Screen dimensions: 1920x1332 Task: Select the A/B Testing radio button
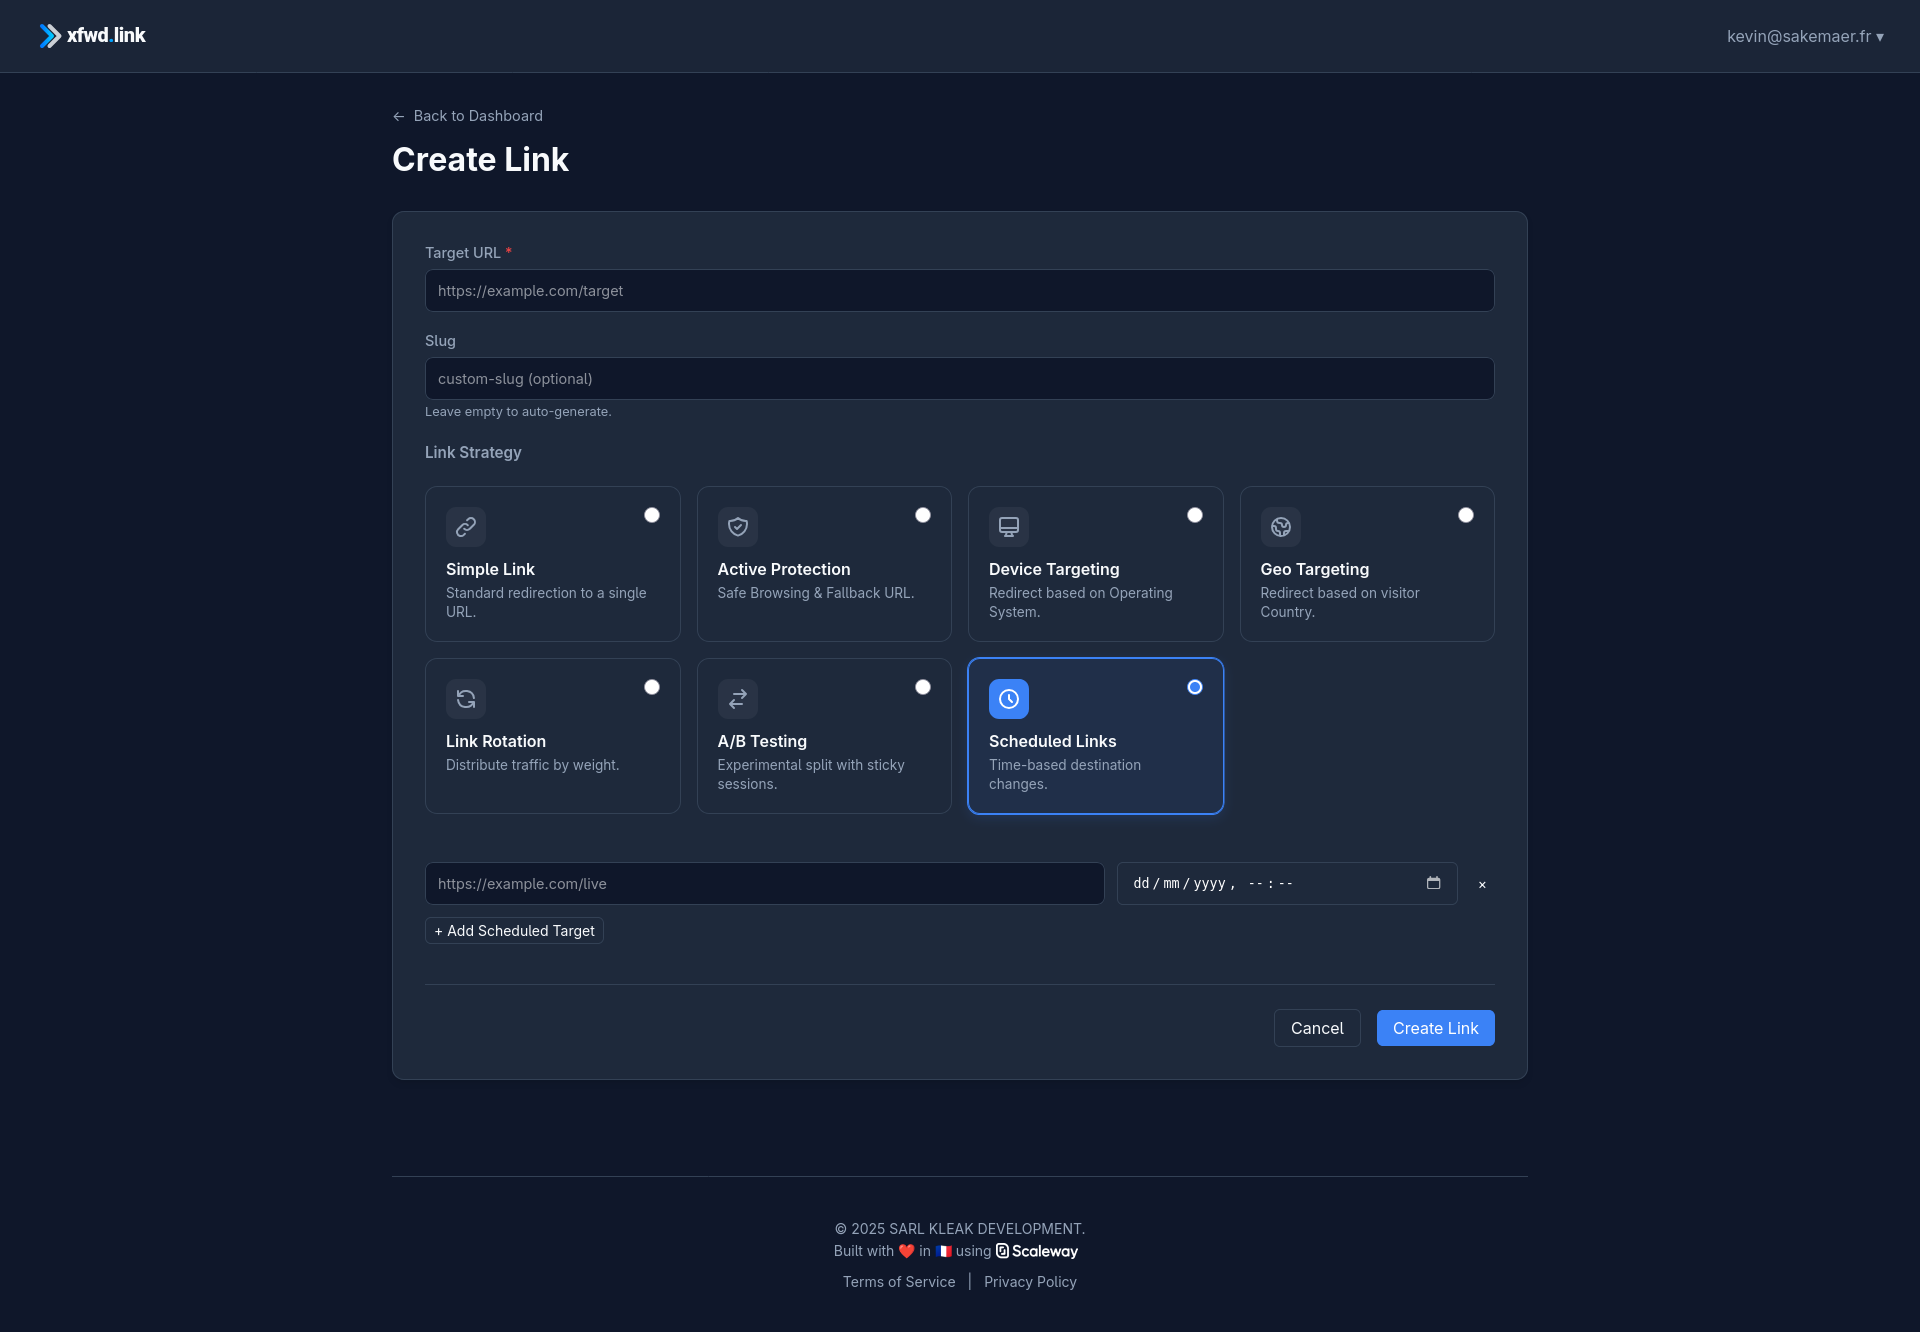[x=923, y=687]
